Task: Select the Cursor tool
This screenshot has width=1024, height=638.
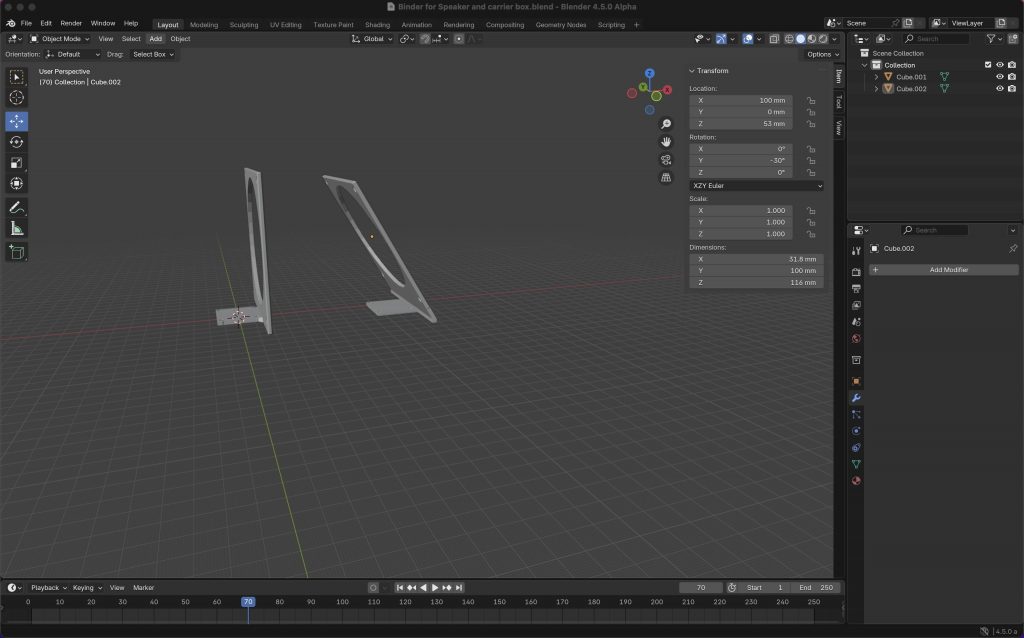Action: pyautogui.click(x=17, y=98)
